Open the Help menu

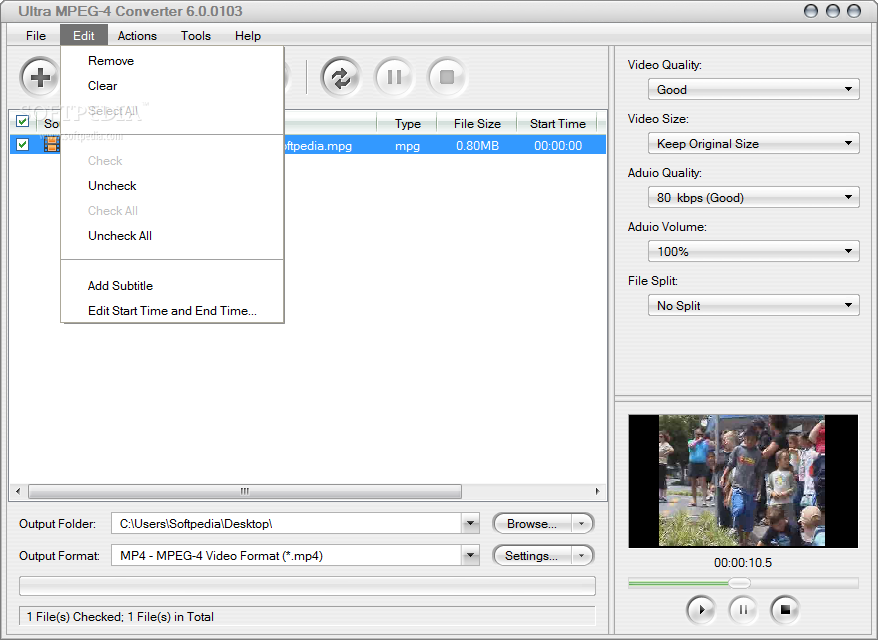pyautogui.click(x=247, y=35)
